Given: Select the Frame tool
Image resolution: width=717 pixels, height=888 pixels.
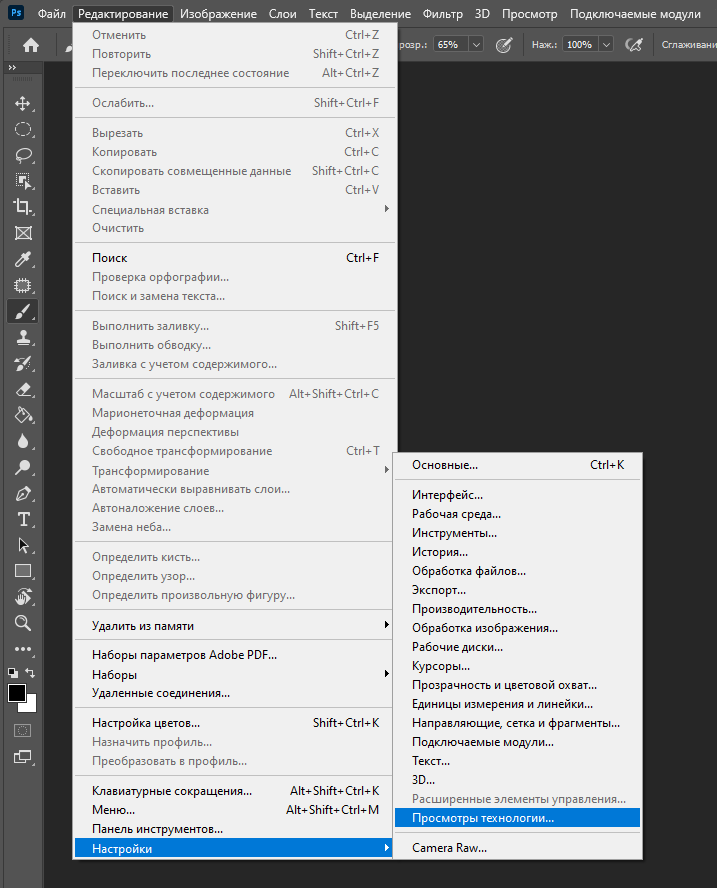Looking at the screenshot, I should click(x=23, y=233).
